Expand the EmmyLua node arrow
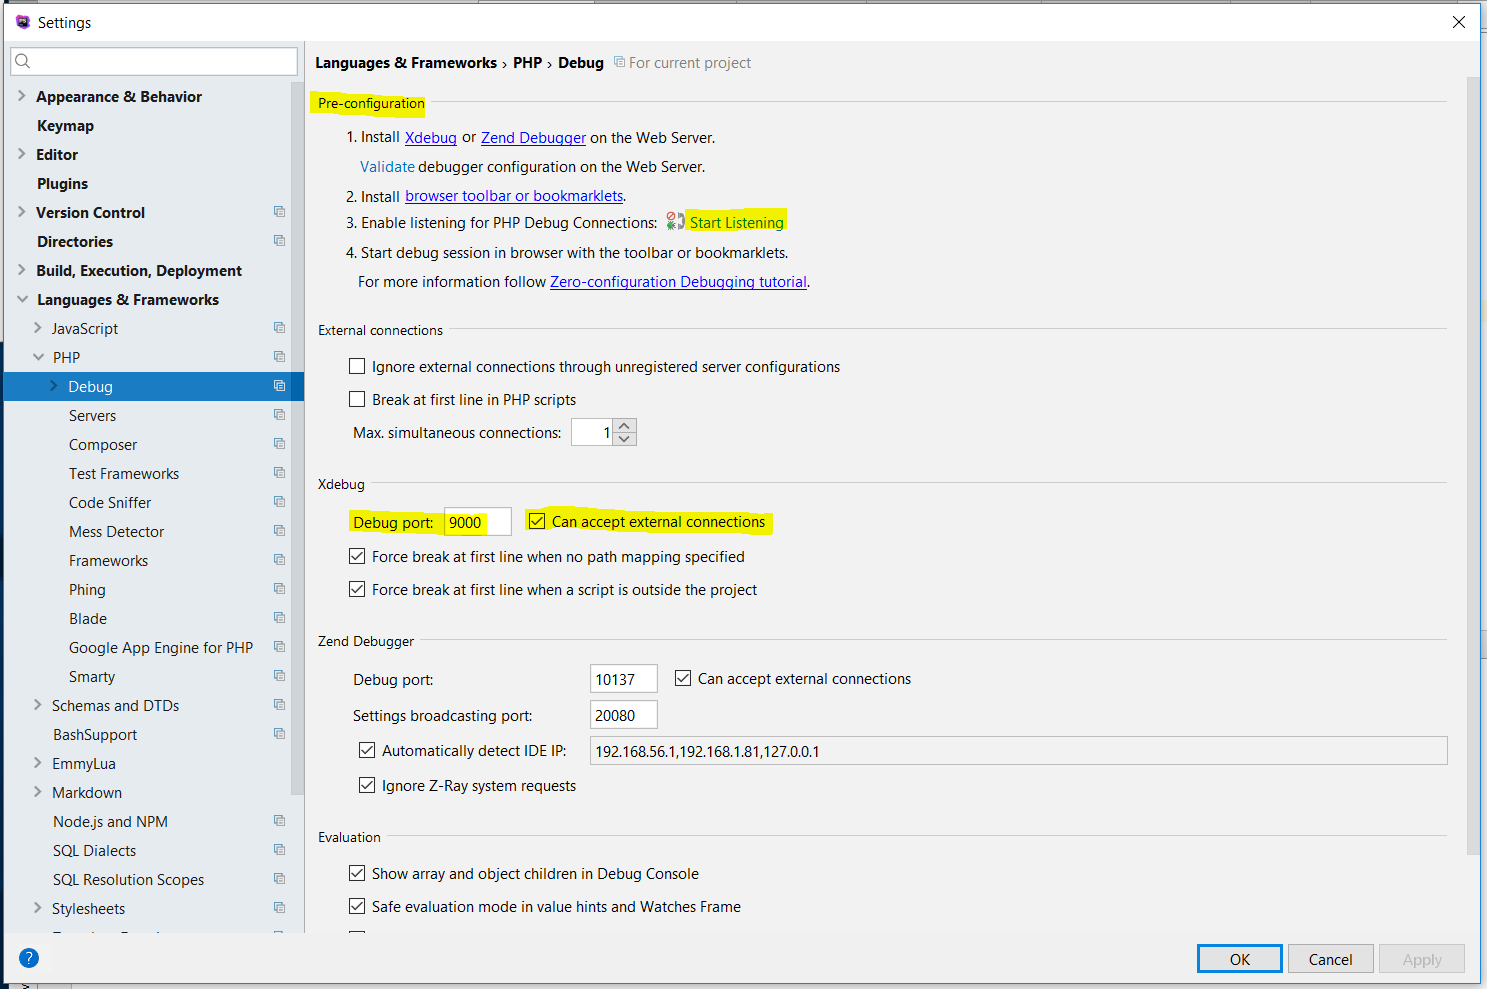The width and height of the screenshot is (1487, 989). 38,763
